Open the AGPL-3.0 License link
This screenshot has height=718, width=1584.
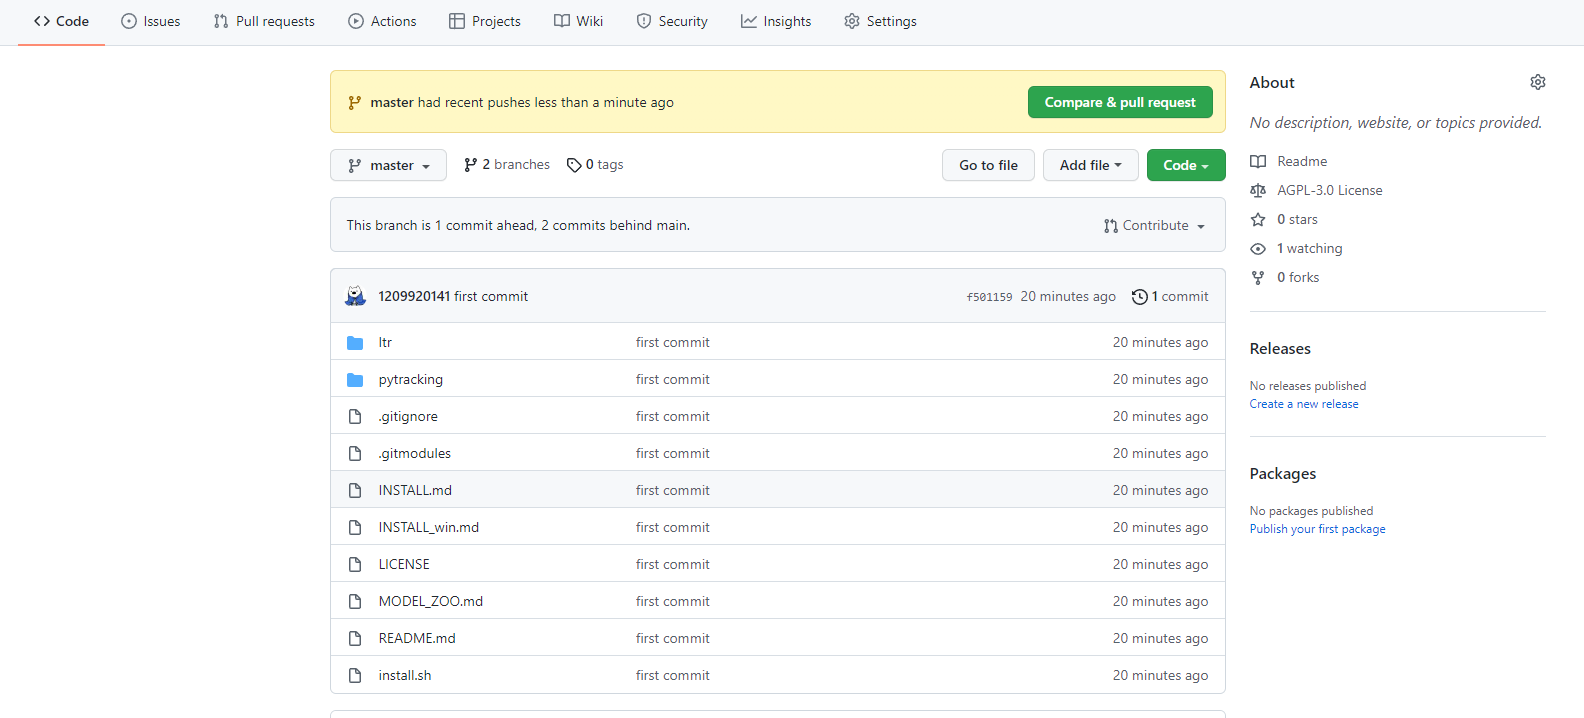(1316, 190)
